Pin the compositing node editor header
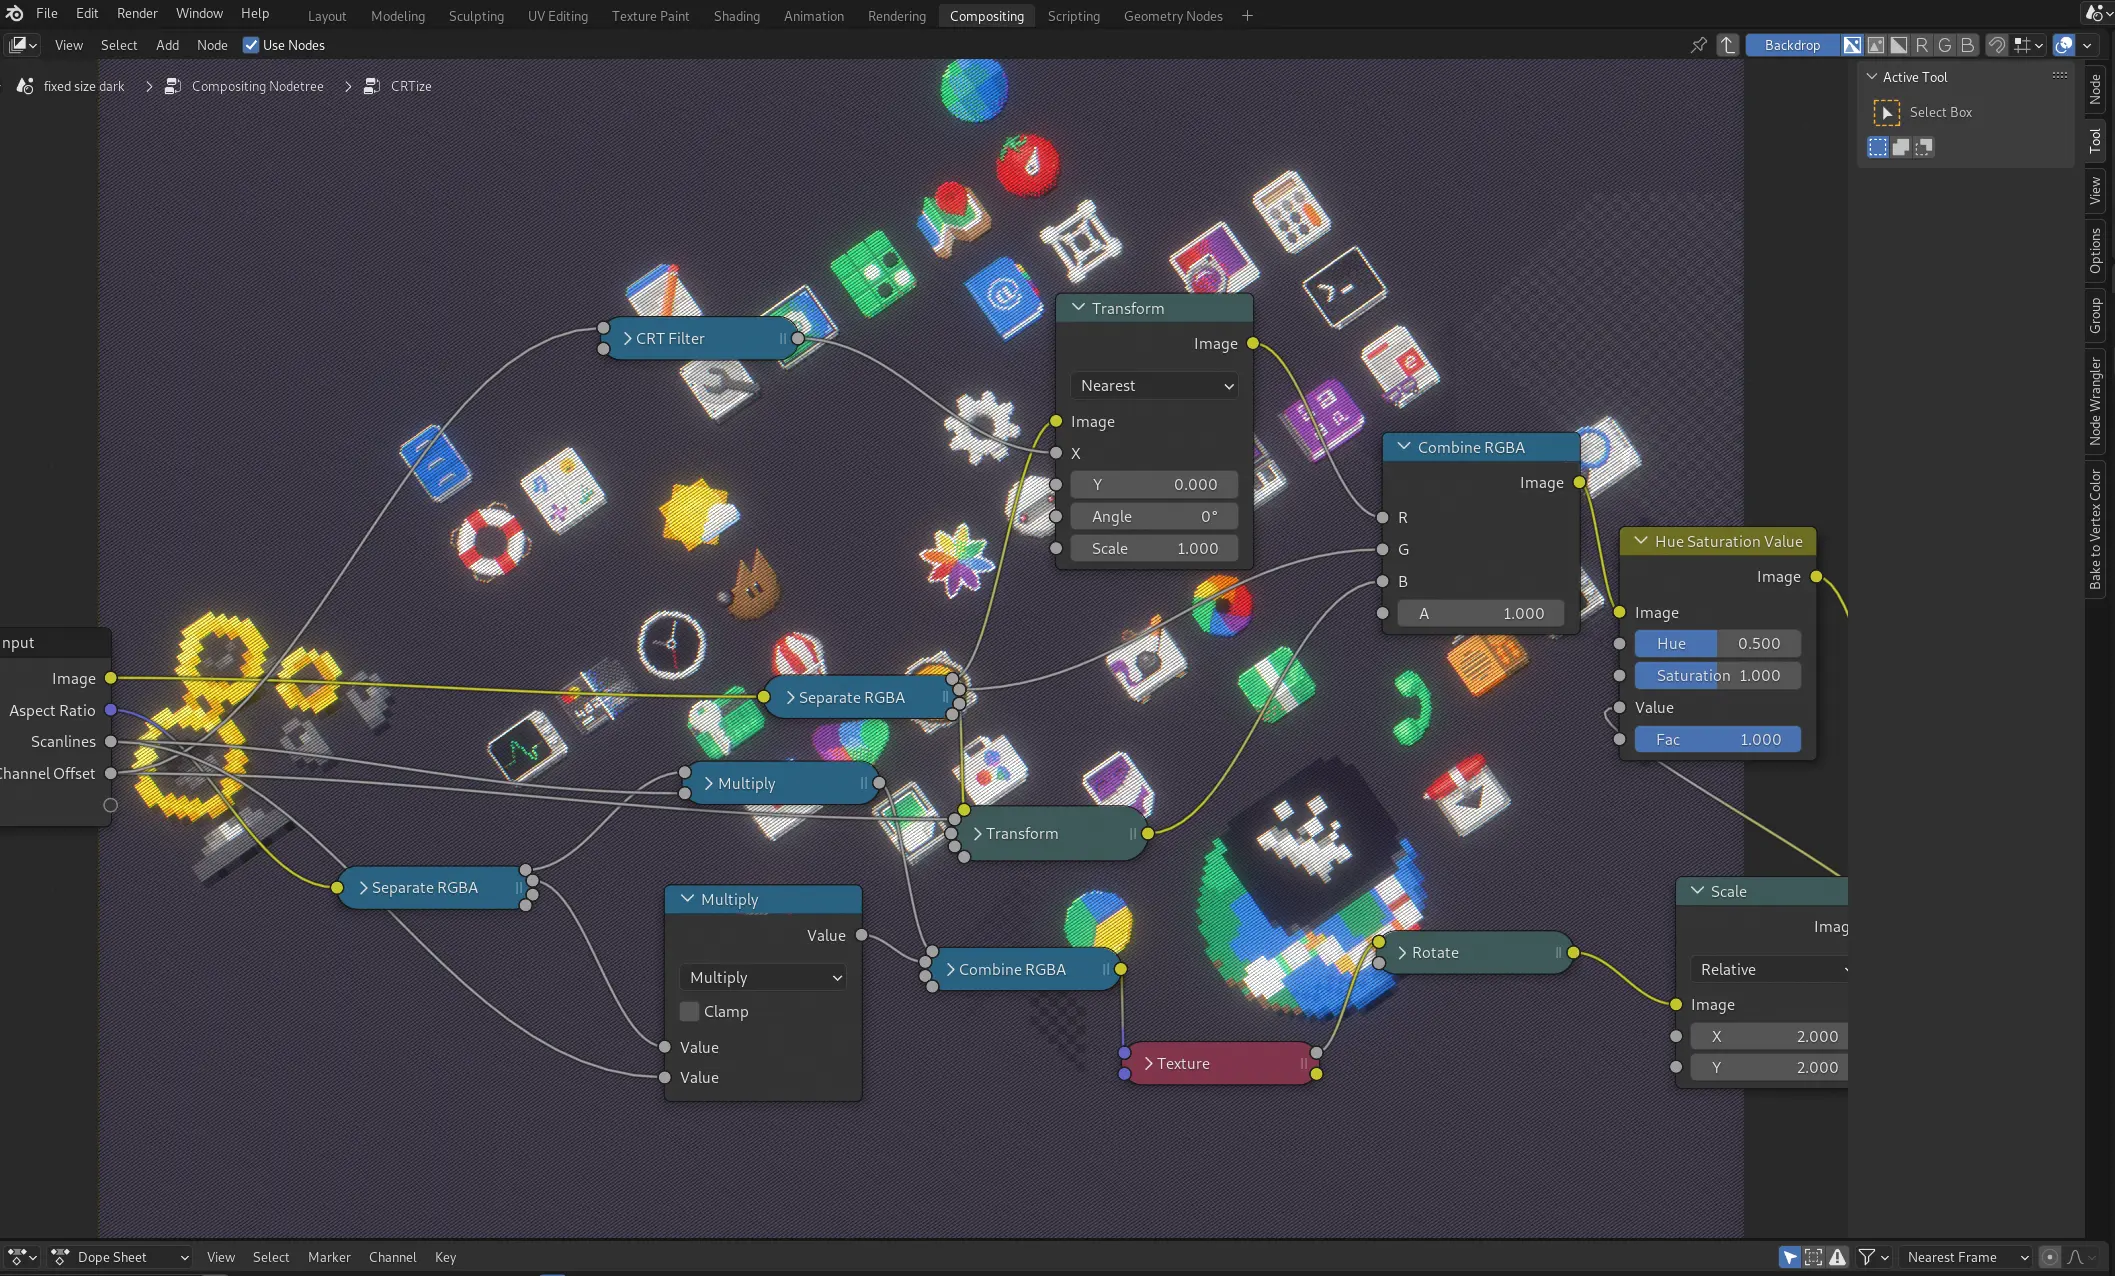The width and height of the screenshot is (2115, 1276). (x=1698, y=45)
